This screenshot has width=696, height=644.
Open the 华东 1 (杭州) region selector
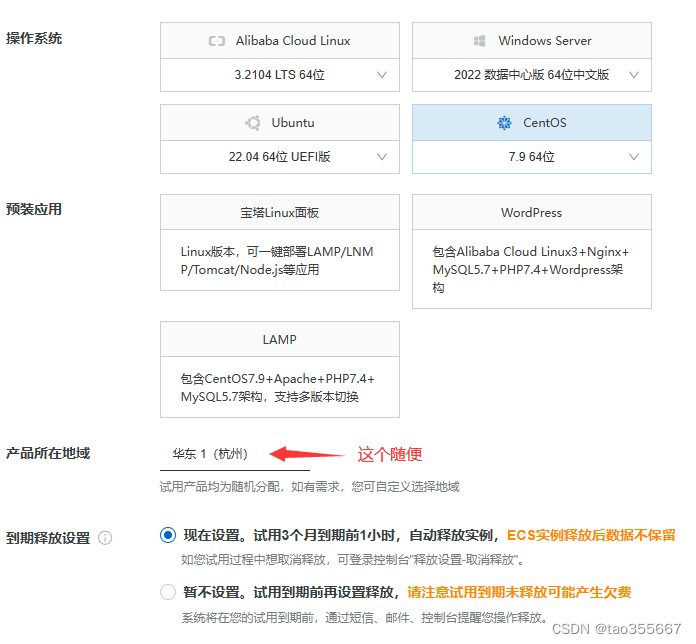(x=235, y=454)
